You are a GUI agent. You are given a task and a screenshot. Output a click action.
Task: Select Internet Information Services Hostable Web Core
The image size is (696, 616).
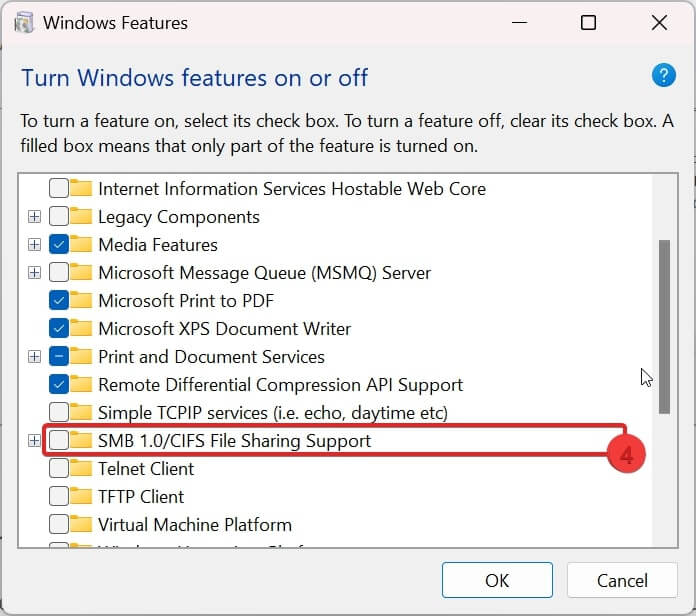(x=291, y=189)
